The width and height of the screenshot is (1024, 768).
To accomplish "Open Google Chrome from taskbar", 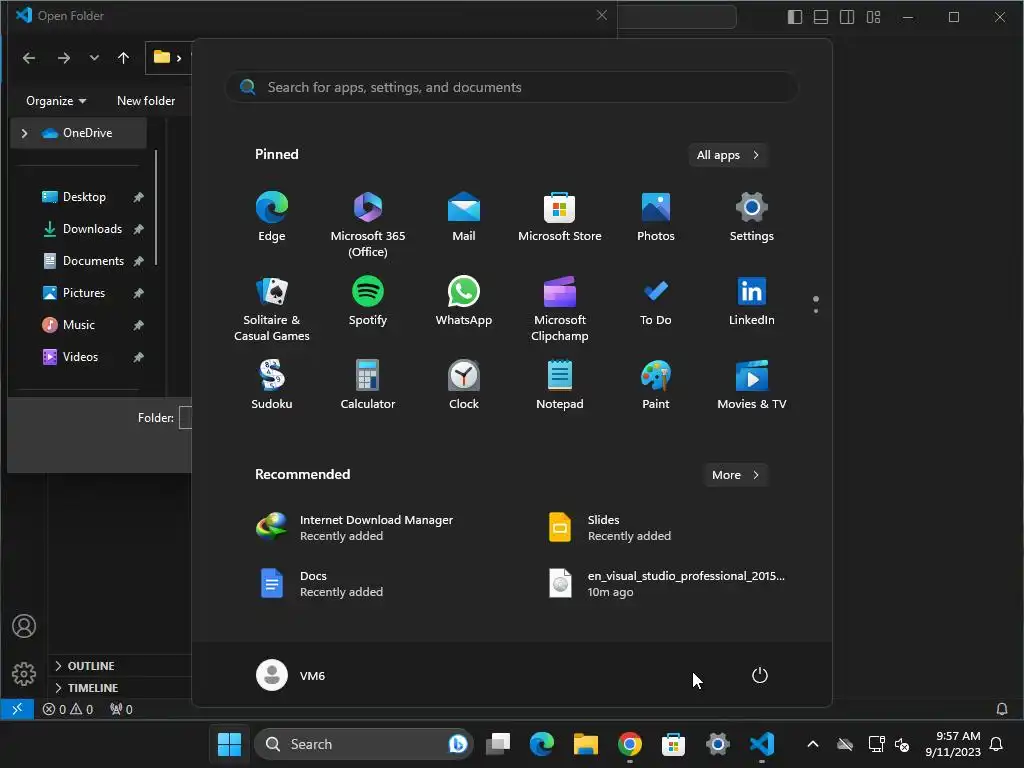I will (630, 744).
